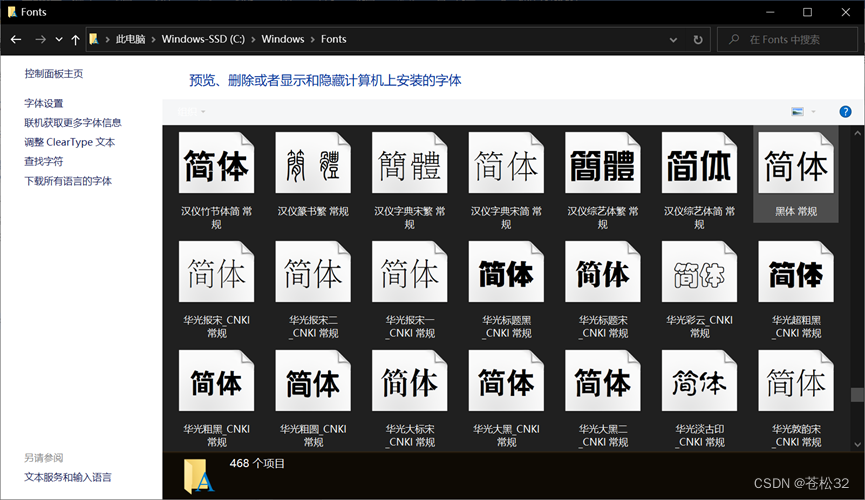Select the 汉仪篆书繁 常规 font icon
Screen dimensions: 865x500
point(313,163)
